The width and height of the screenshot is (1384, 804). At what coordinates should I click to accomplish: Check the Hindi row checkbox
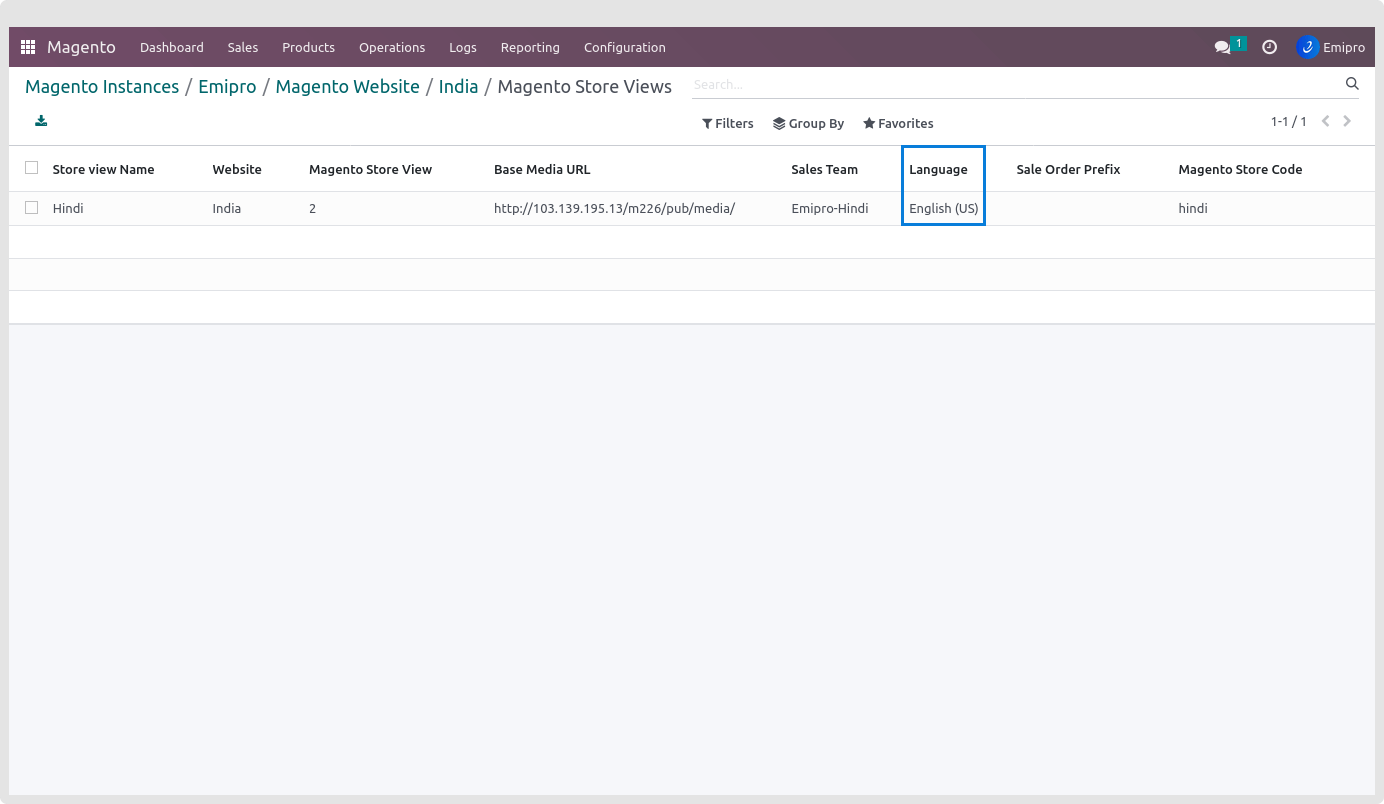32,208
